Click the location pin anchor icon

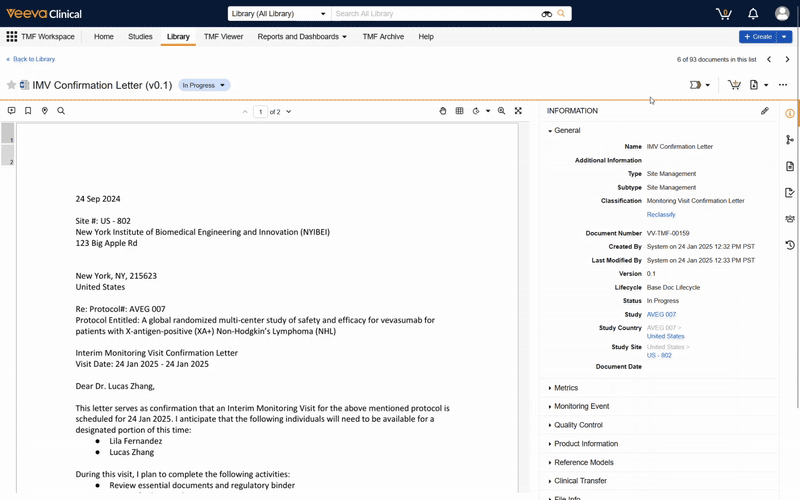click(x=45, y=111)
